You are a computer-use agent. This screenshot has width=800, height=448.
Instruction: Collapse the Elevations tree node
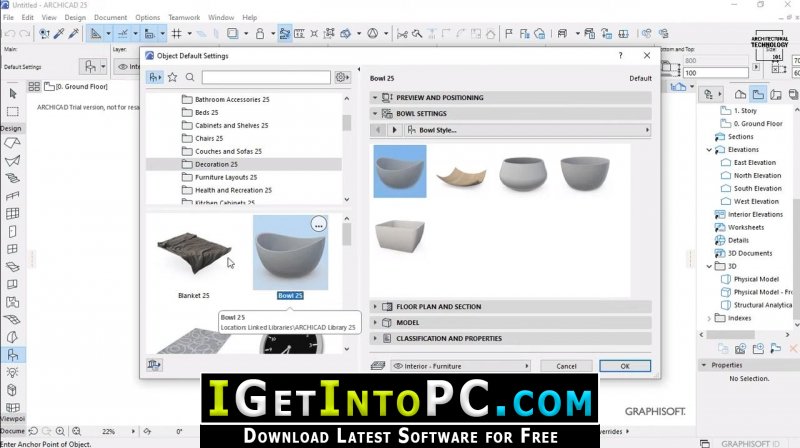(x=709, y=150)
